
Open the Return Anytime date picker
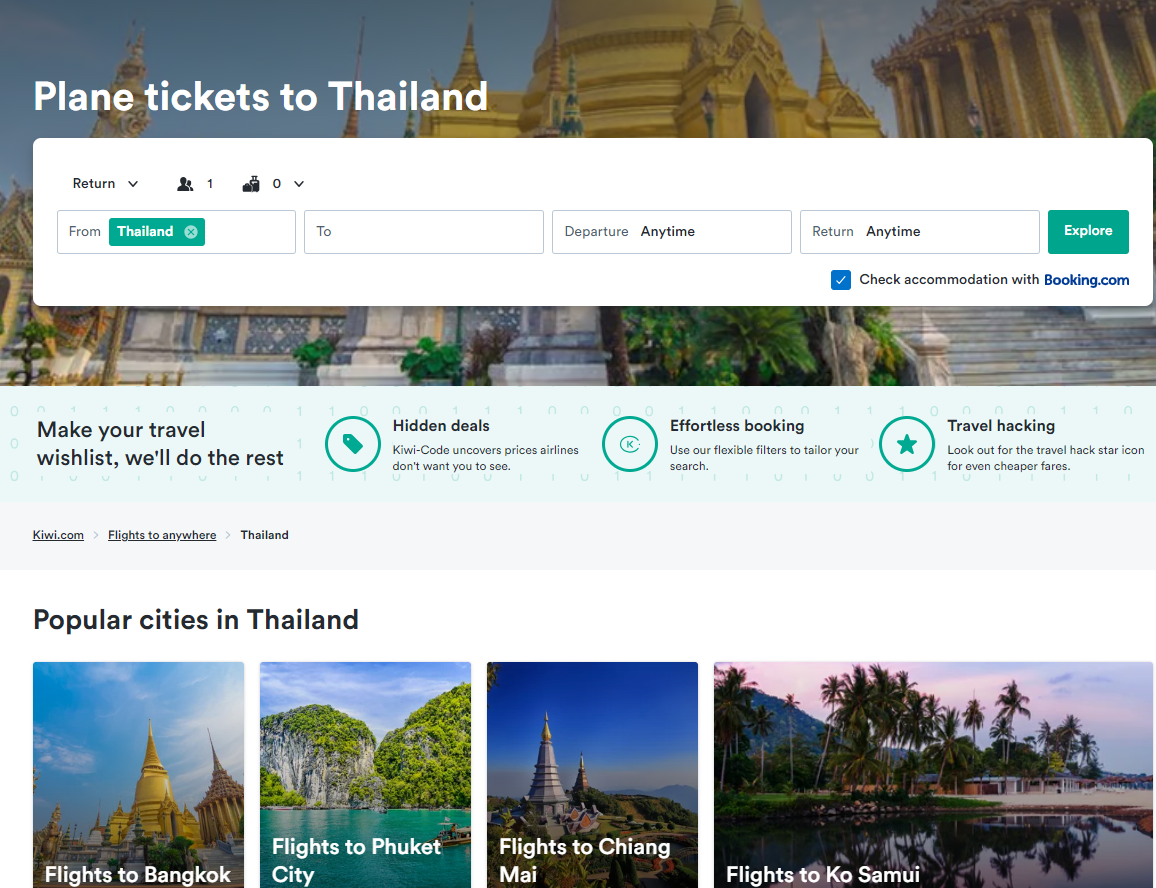click(919, 232)
